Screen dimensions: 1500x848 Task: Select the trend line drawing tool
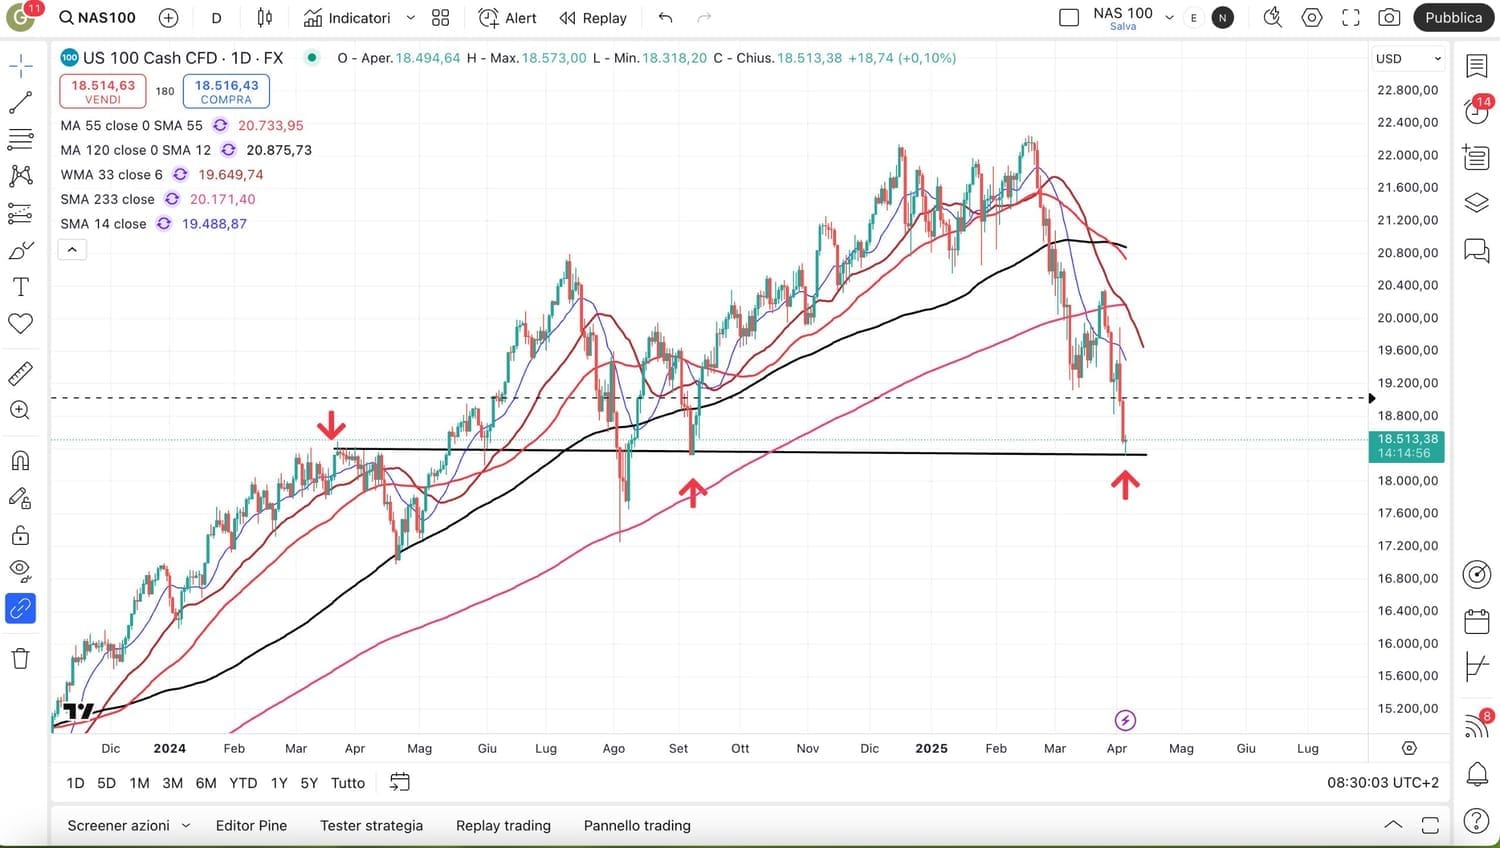click(20, 103)
